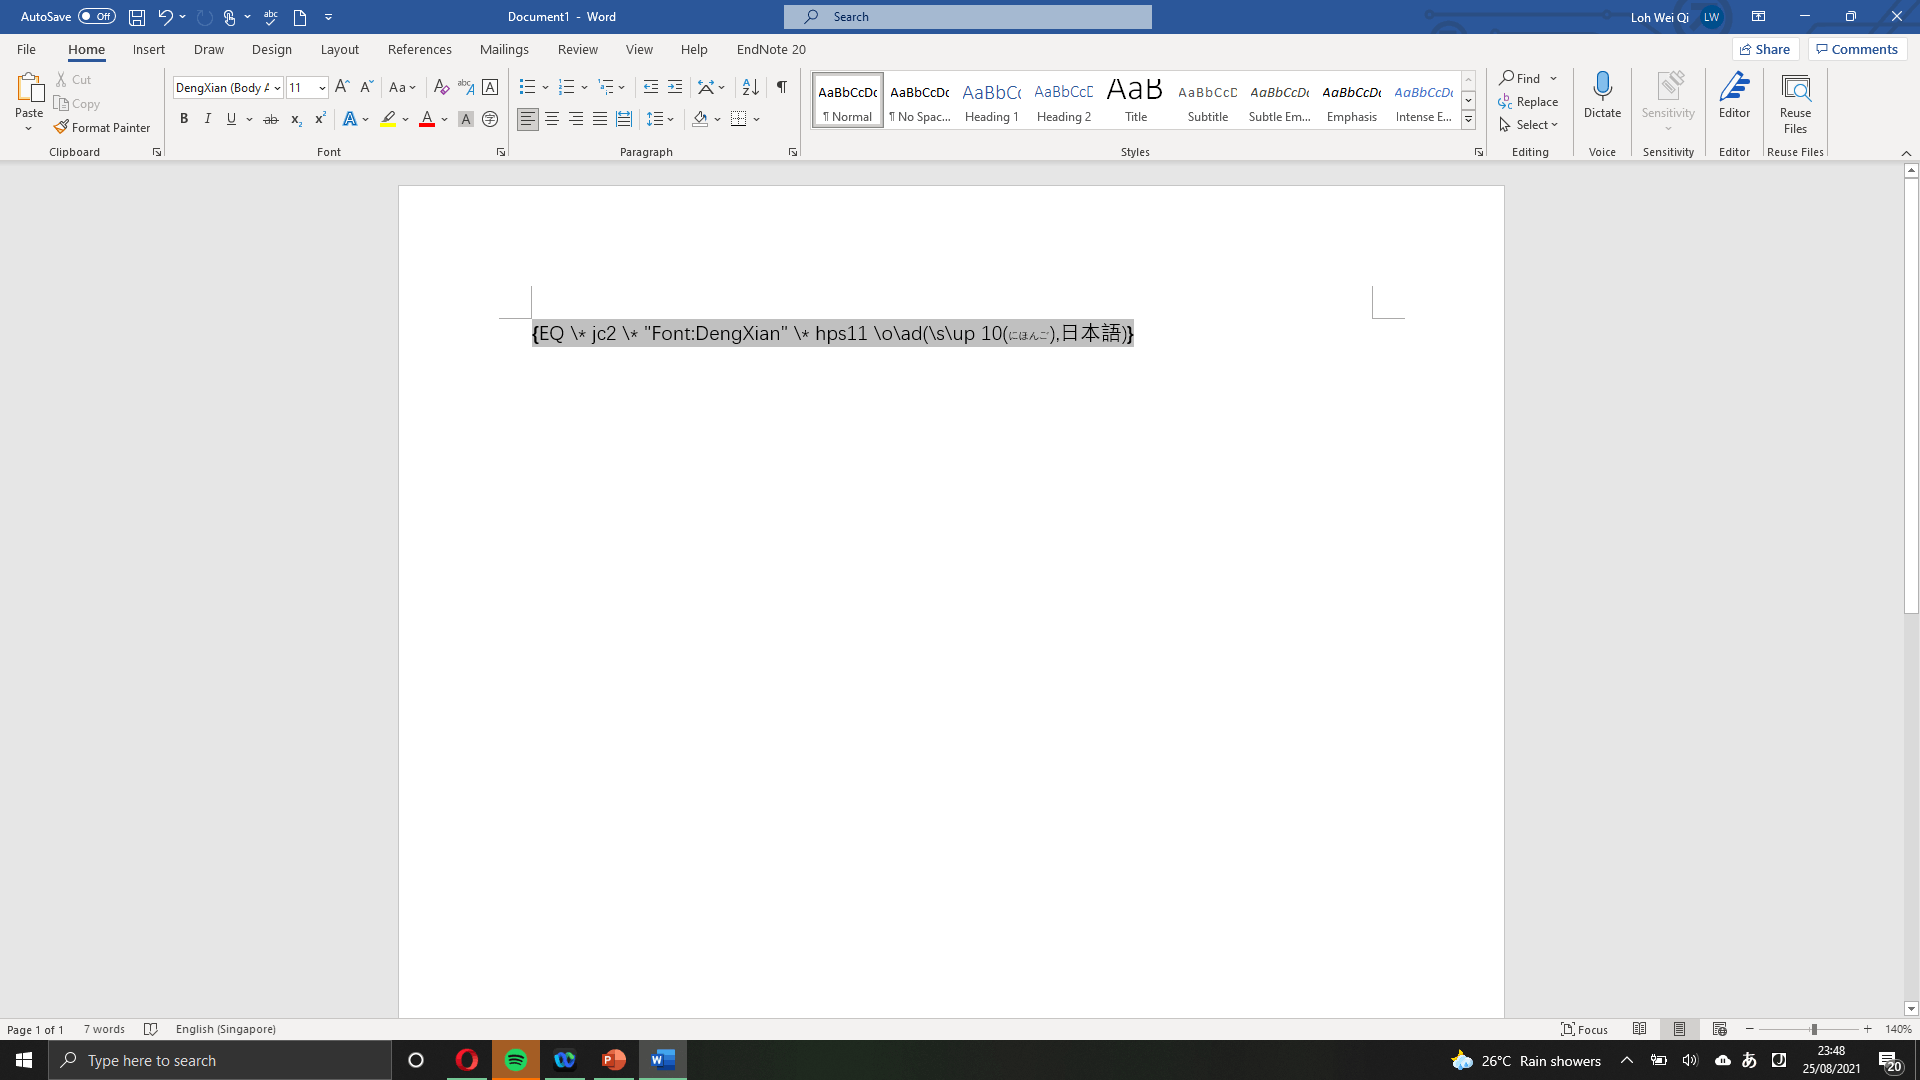Screen dimensions: 1920x1080
Task: Open the font size dropdown
Action: 322,88
